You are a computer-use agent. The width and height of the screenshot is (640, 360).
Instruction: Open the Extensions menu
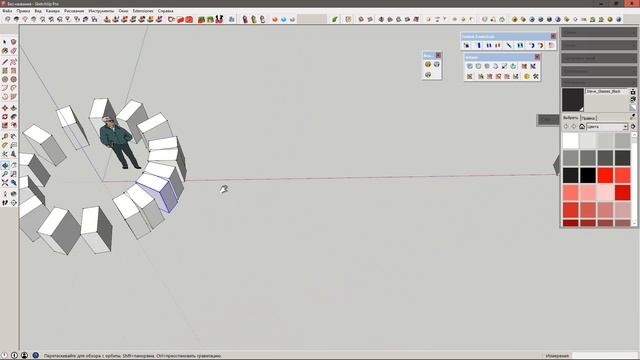pyautogui.click(x=143, y=11)
